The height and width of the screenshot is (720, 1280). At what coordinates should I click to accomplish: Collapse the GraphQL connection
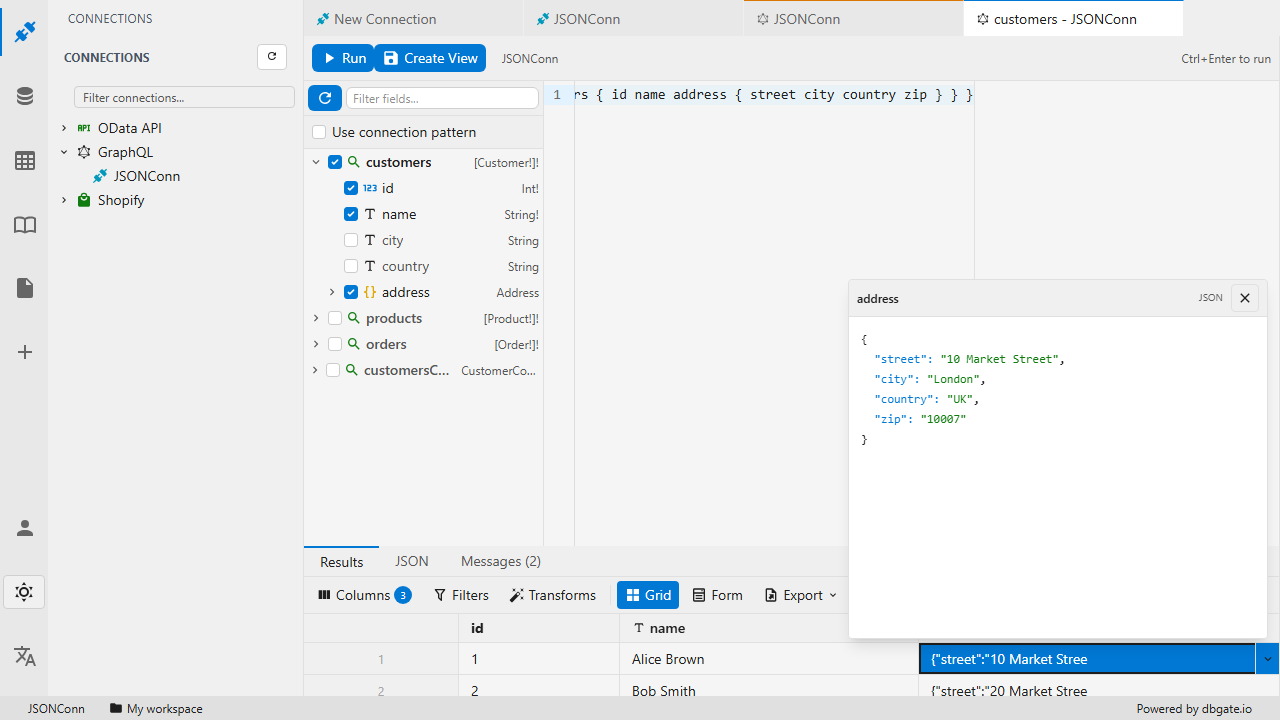click(64, 152)
